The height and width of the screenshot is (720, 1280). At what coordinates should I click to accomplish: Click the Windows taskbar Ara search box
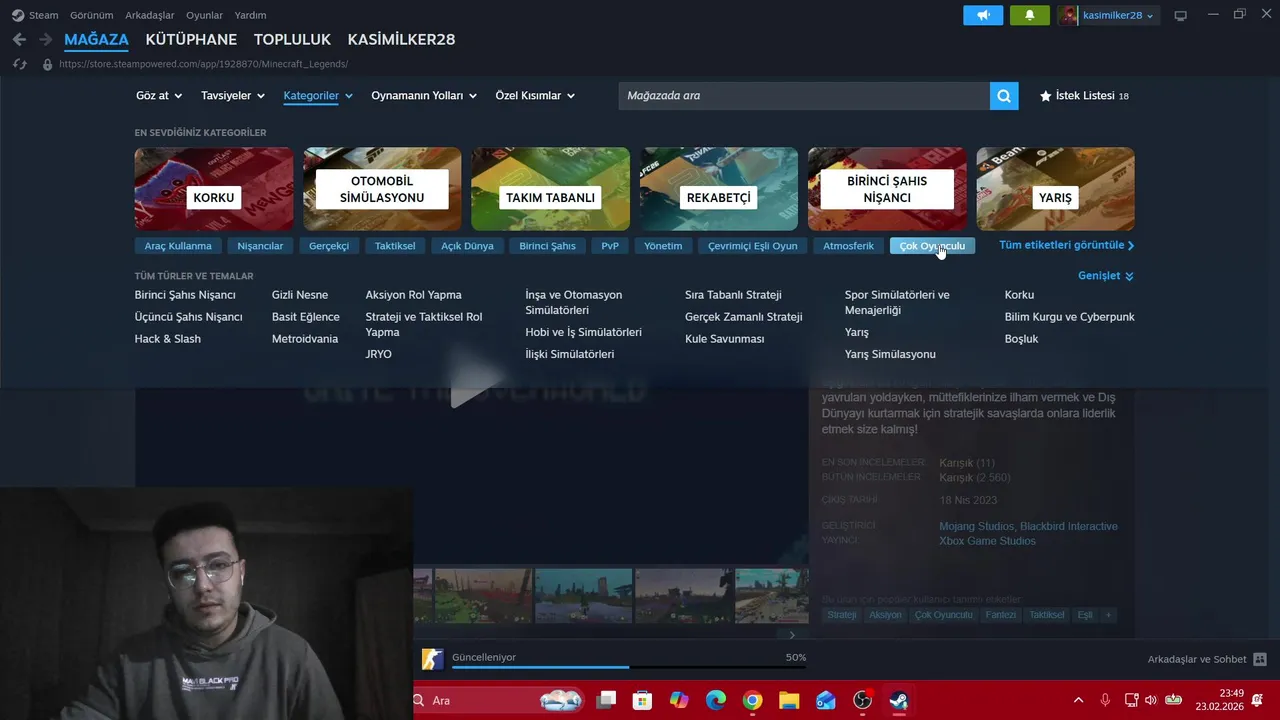click(x=500, y=700)
